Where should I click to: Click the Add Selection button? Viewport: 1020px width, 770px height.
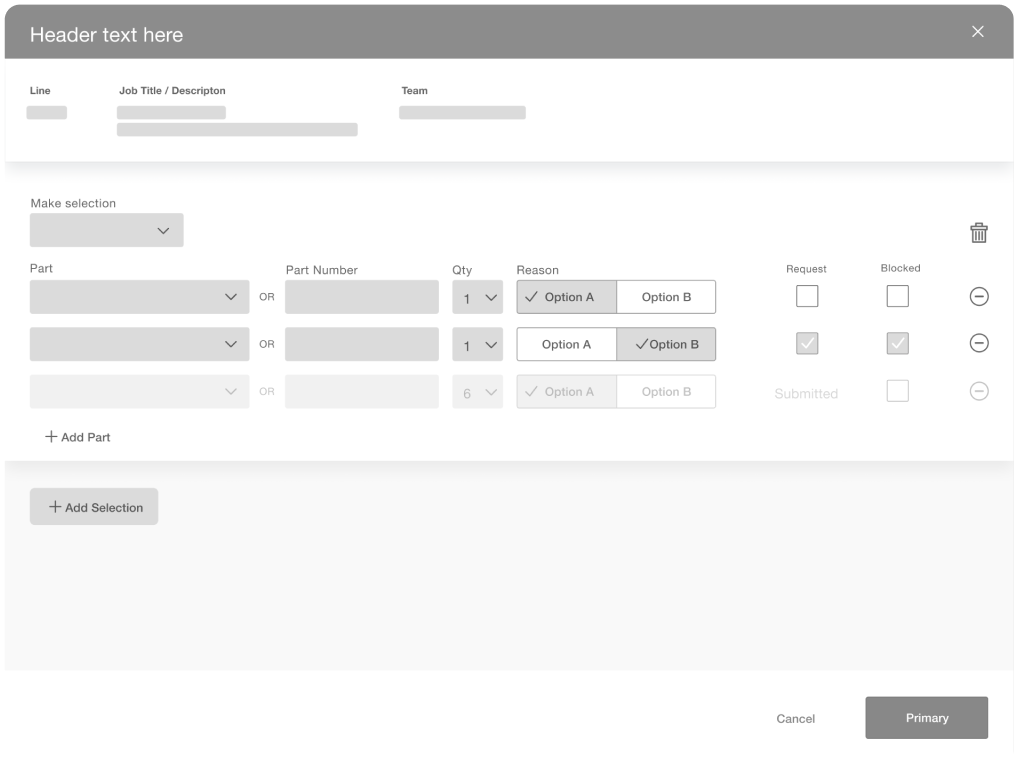pyautogui.click(x=94, y=507)
